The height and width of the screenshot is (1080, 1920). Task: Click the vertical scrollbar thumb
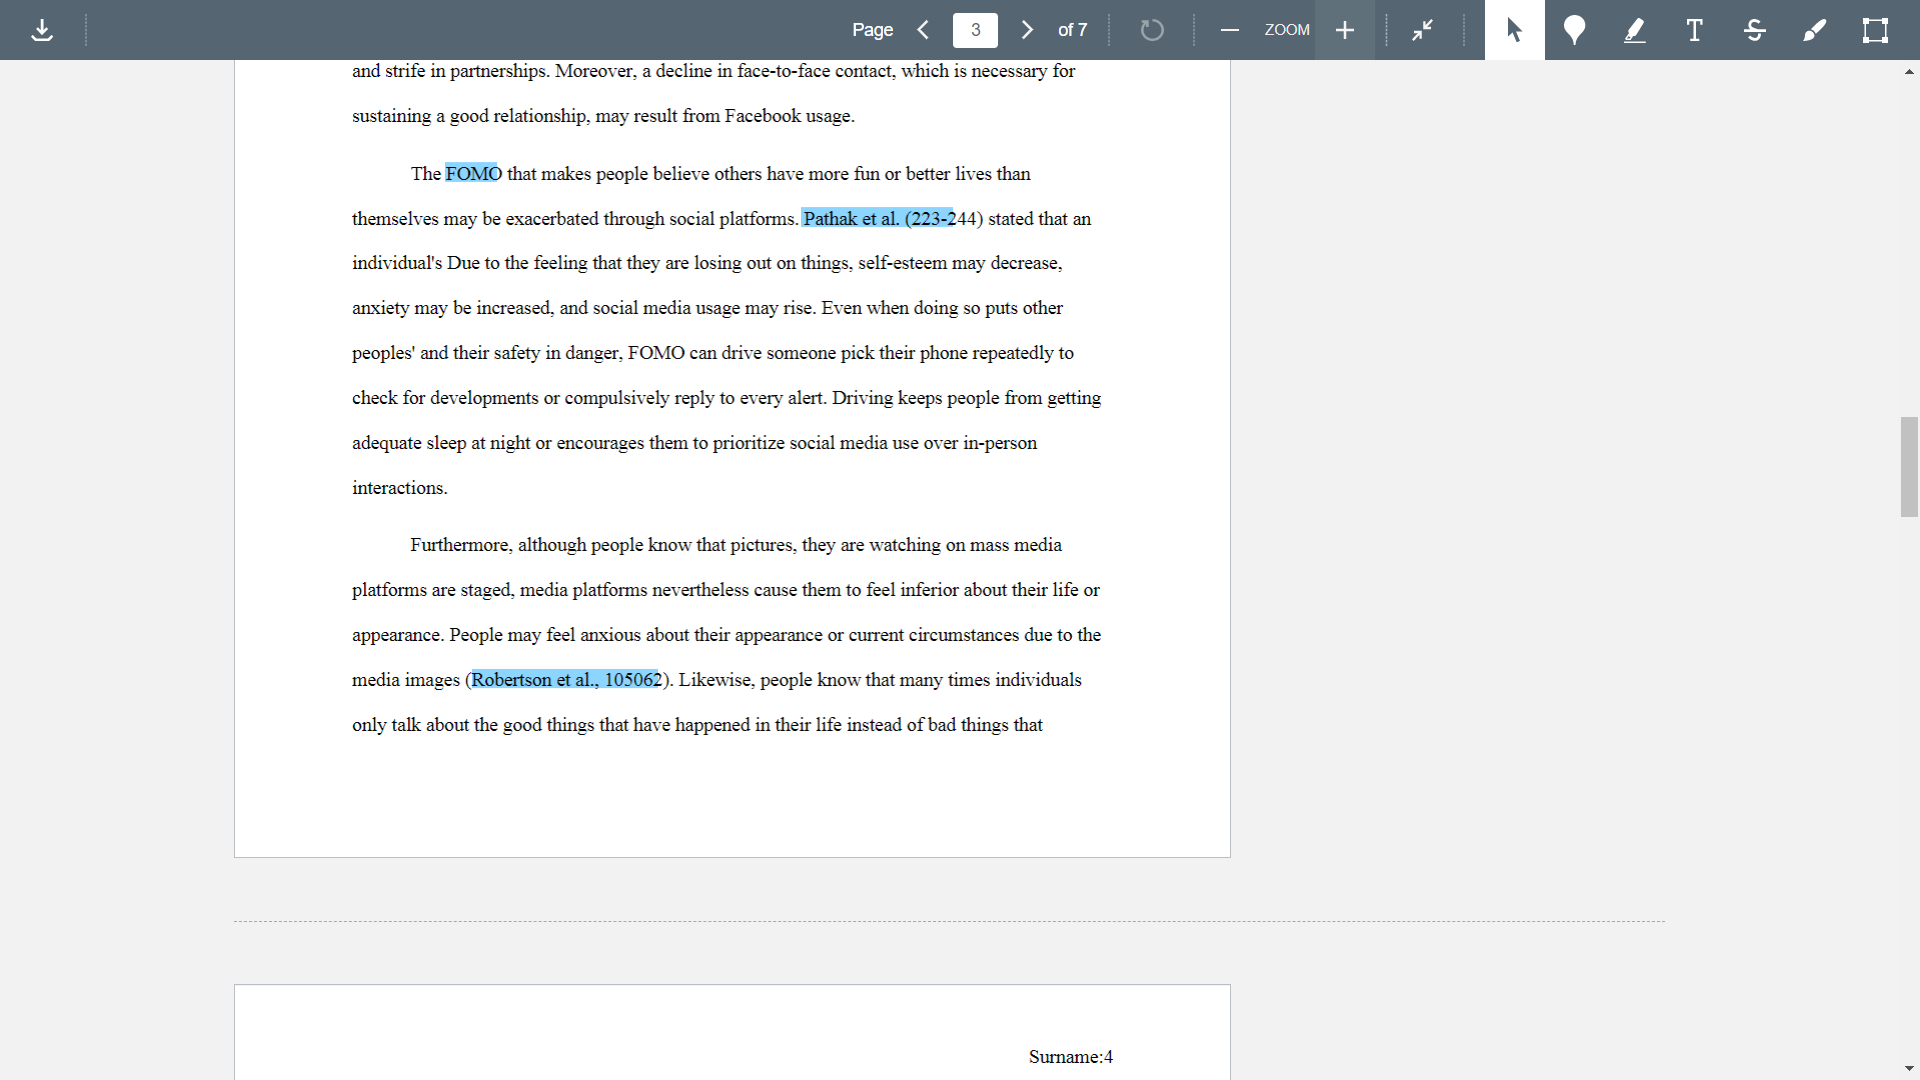pyautogui.click(x=1909, y=467)
